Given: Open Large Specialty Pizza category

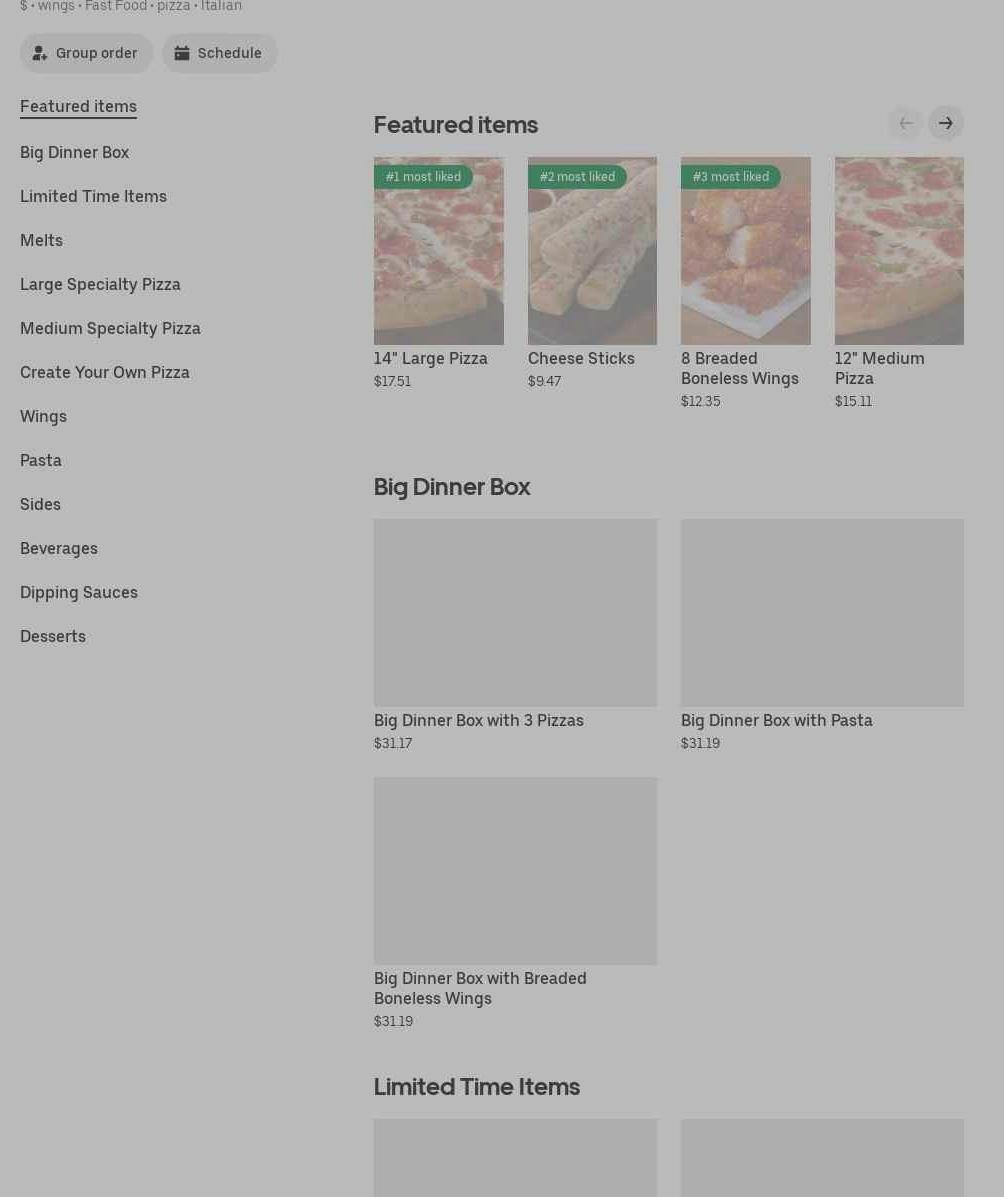Looking at the screenshot, I should pyautogui.click(x=100, y=284).
